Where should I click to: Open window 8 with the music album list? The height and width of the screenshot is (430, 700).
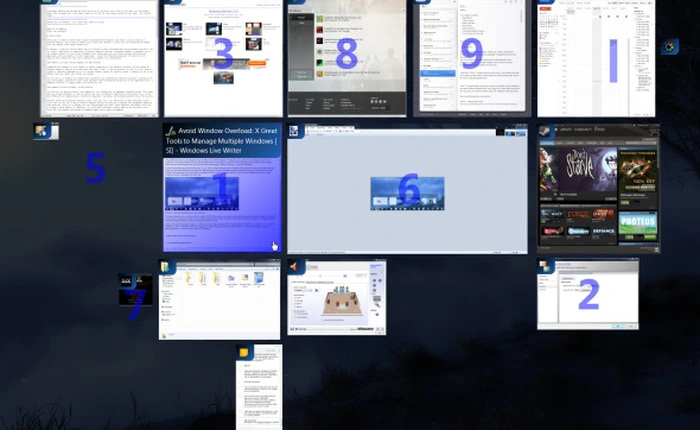(347, 58)
